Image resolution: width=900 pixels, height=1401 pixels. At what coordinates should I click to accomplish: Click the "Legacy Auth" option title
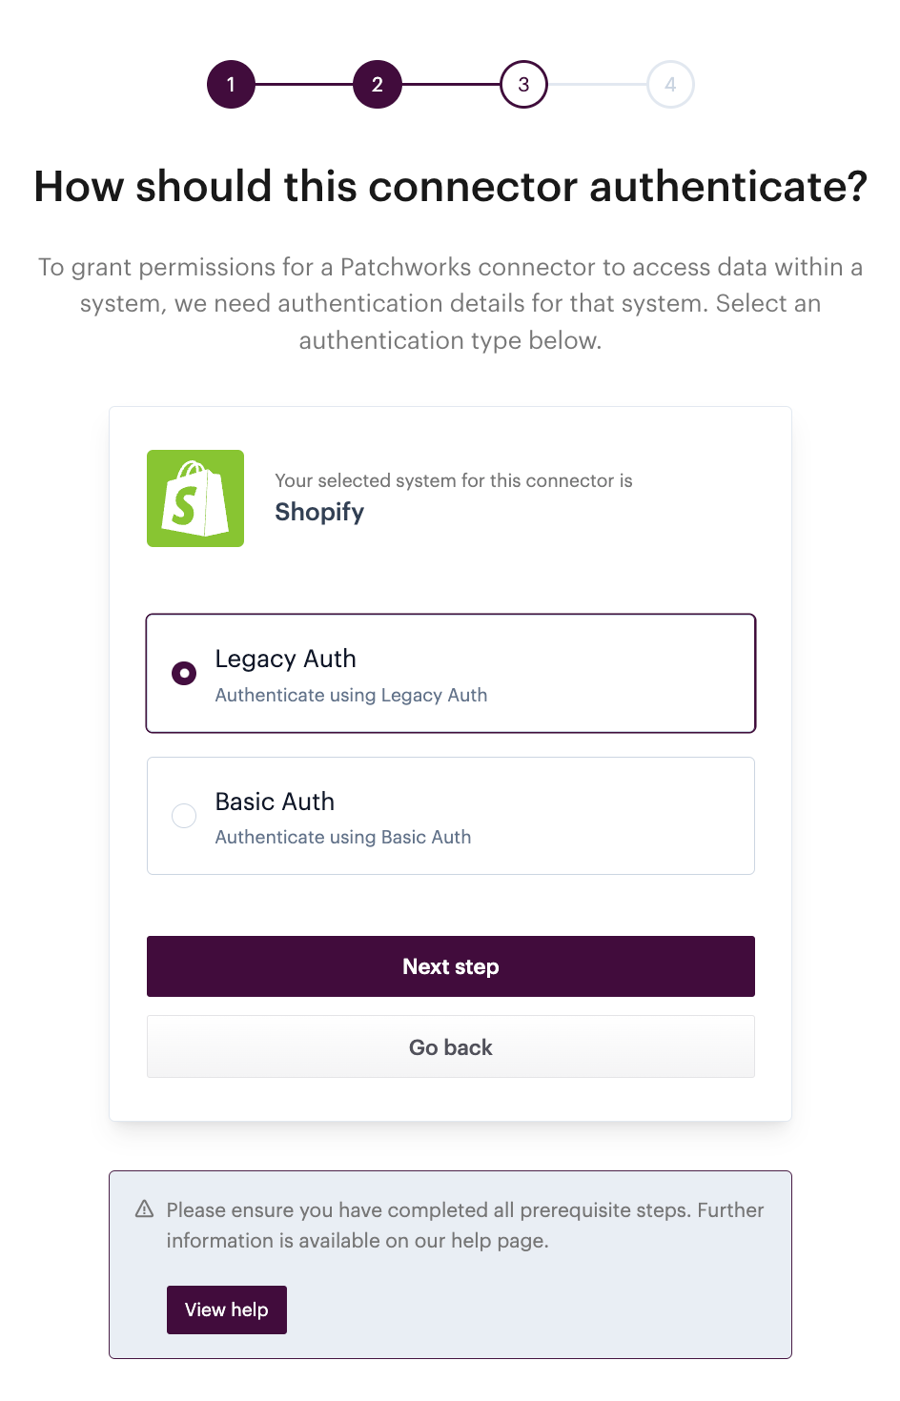click(285, 659)
